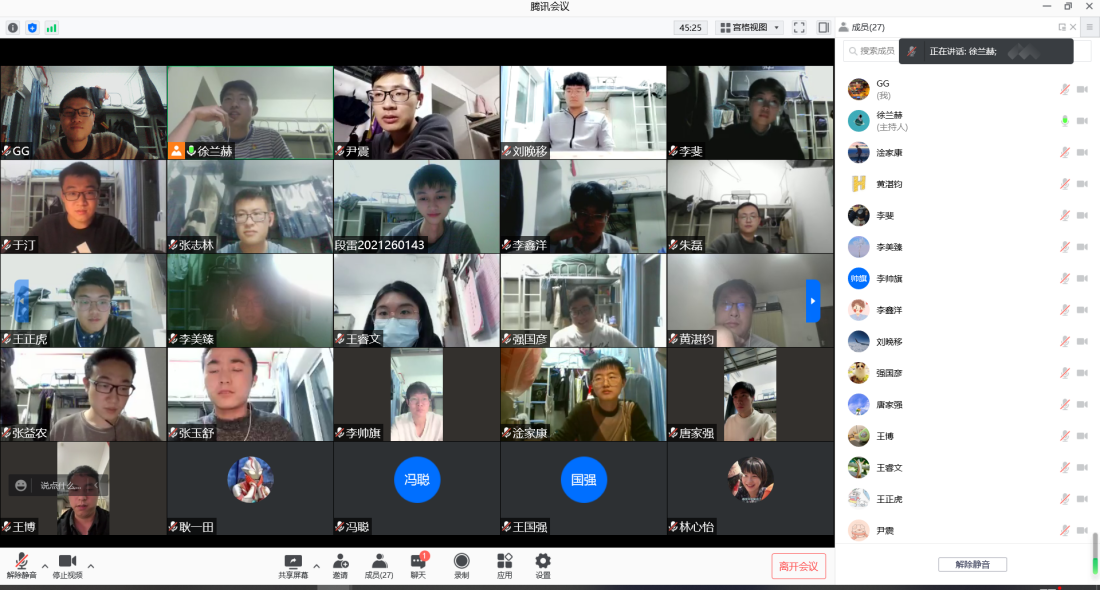
Task: Expand share options arrow beside 共享屏幕
Action: tap(317, 565)
